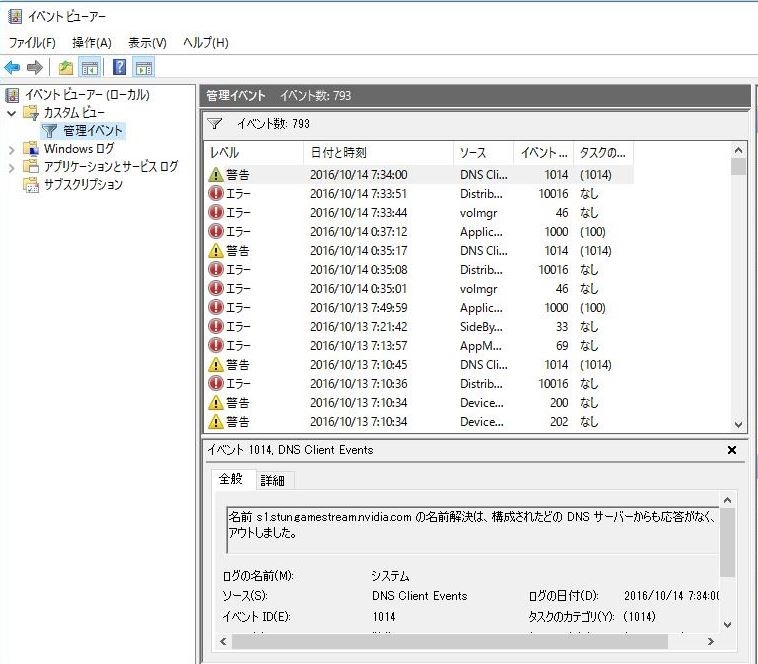The image size is (758, 664).
Task: Collapse the カスタム ビュー tree node
Action: point(12,113)
